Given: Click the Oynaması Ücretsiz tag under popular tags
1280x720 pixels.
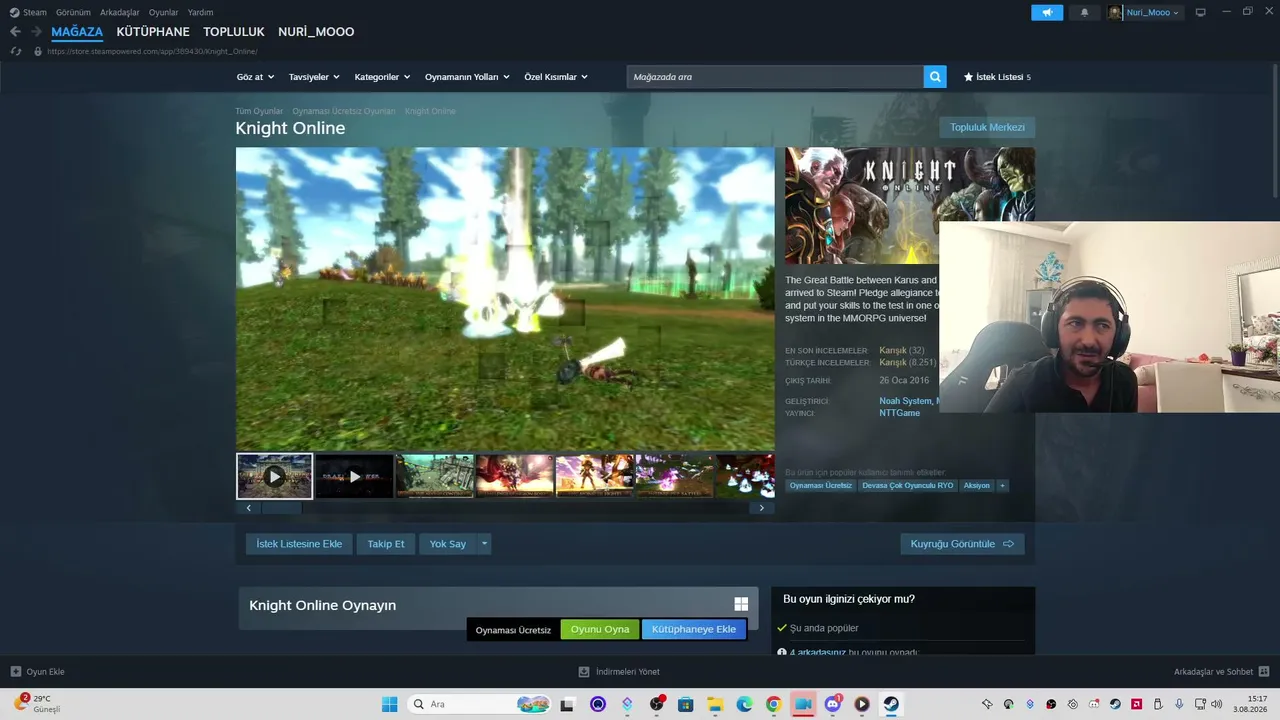Looking at the screenshot, I should click(x=821, y=485).
